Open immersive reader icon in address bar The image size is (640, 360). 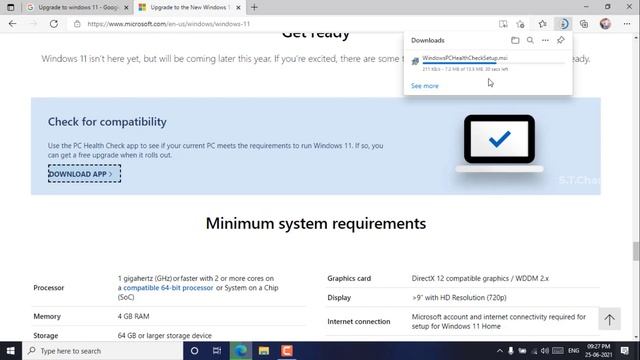point(503,24)
